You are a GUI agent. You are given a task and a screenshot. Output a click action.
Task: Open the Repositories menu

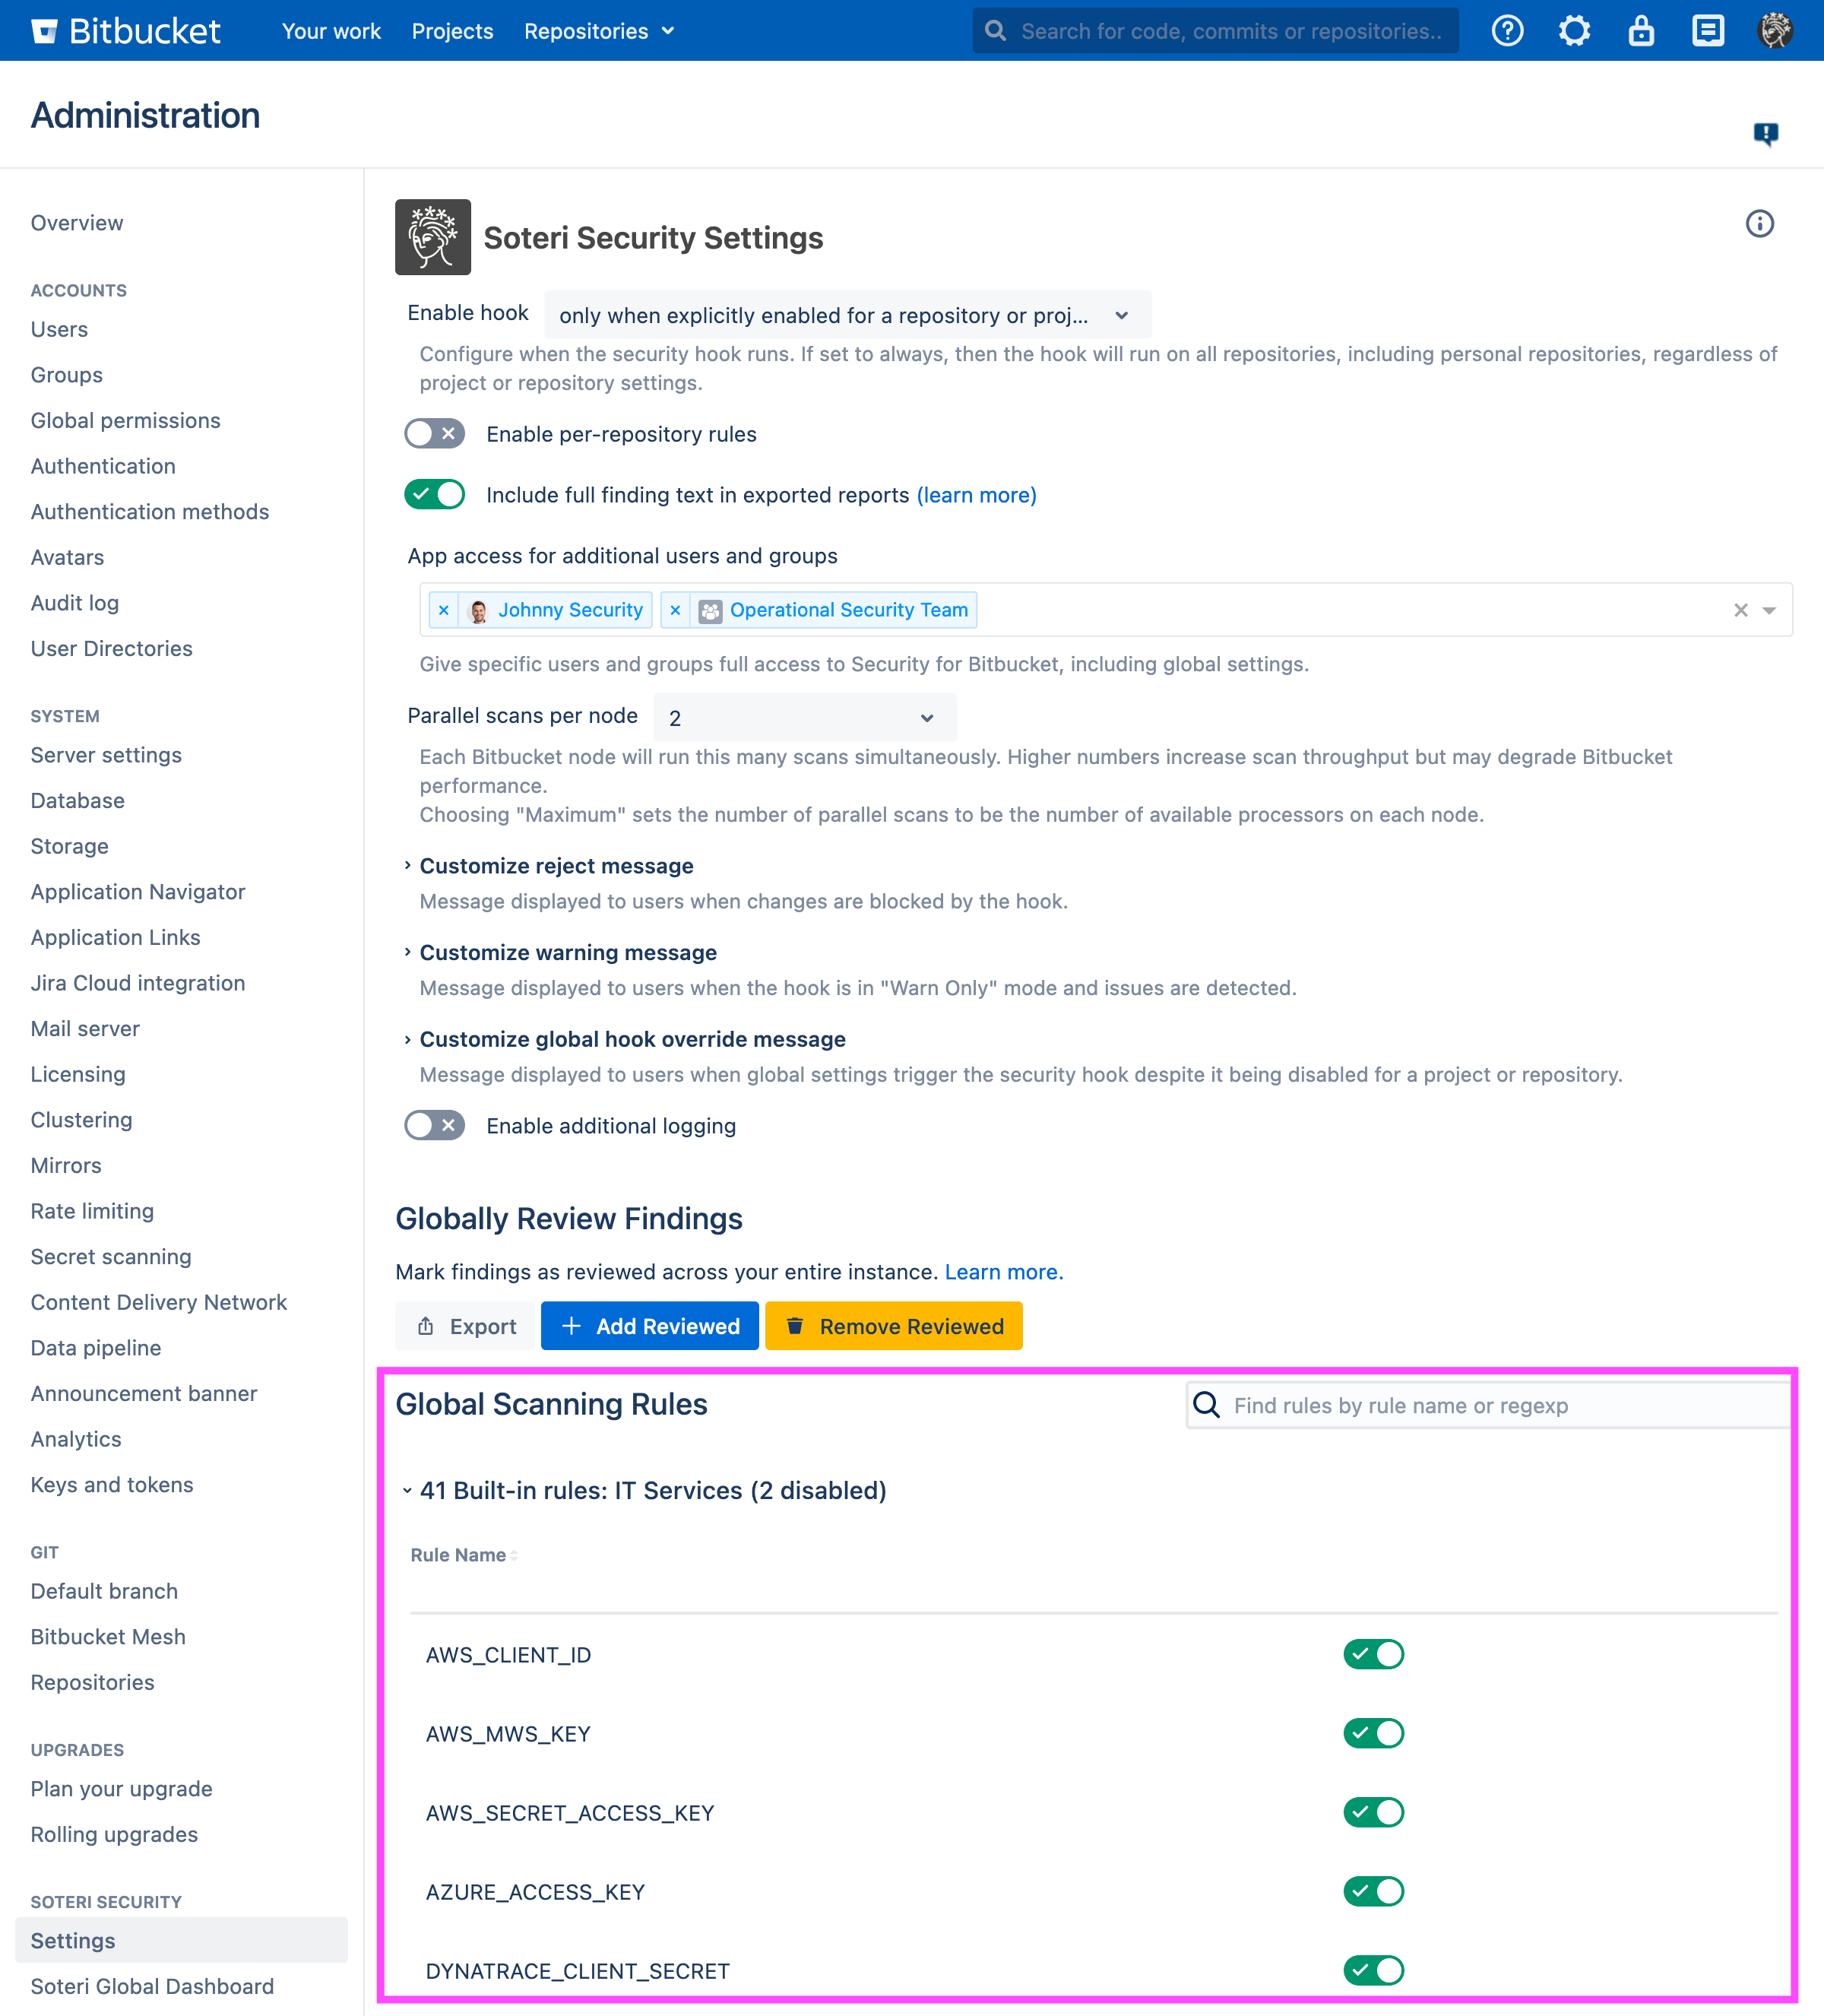pyautogui.click(x=598, y=31)
